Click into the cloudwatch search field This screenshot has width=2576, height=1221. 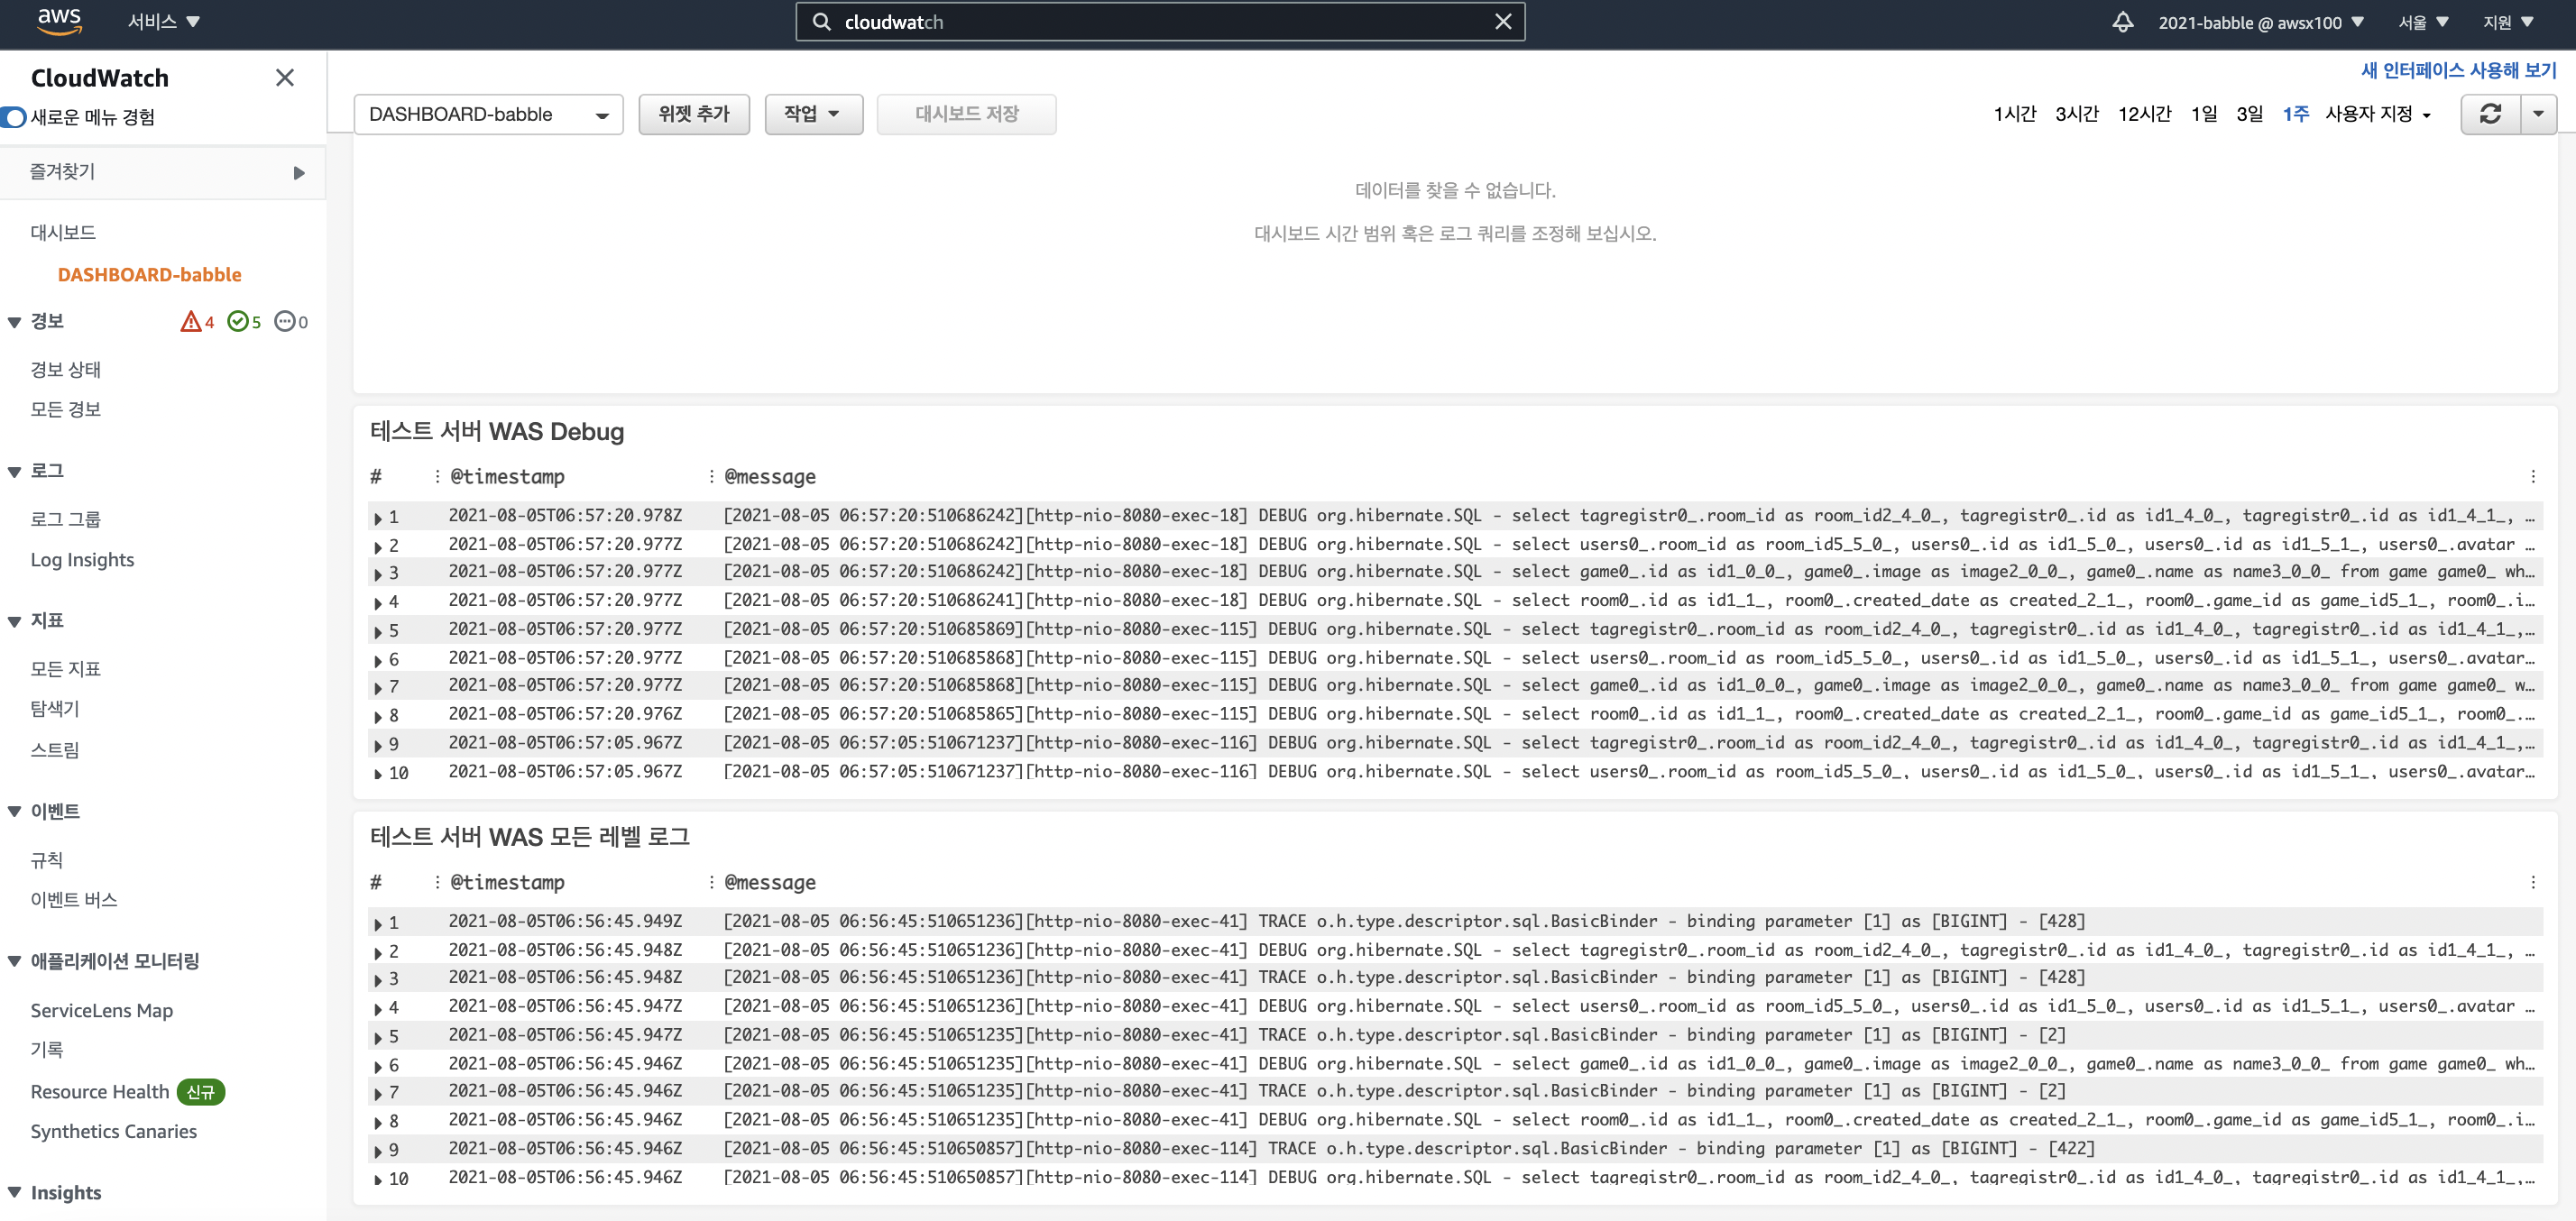click(x=1150, y=22)
